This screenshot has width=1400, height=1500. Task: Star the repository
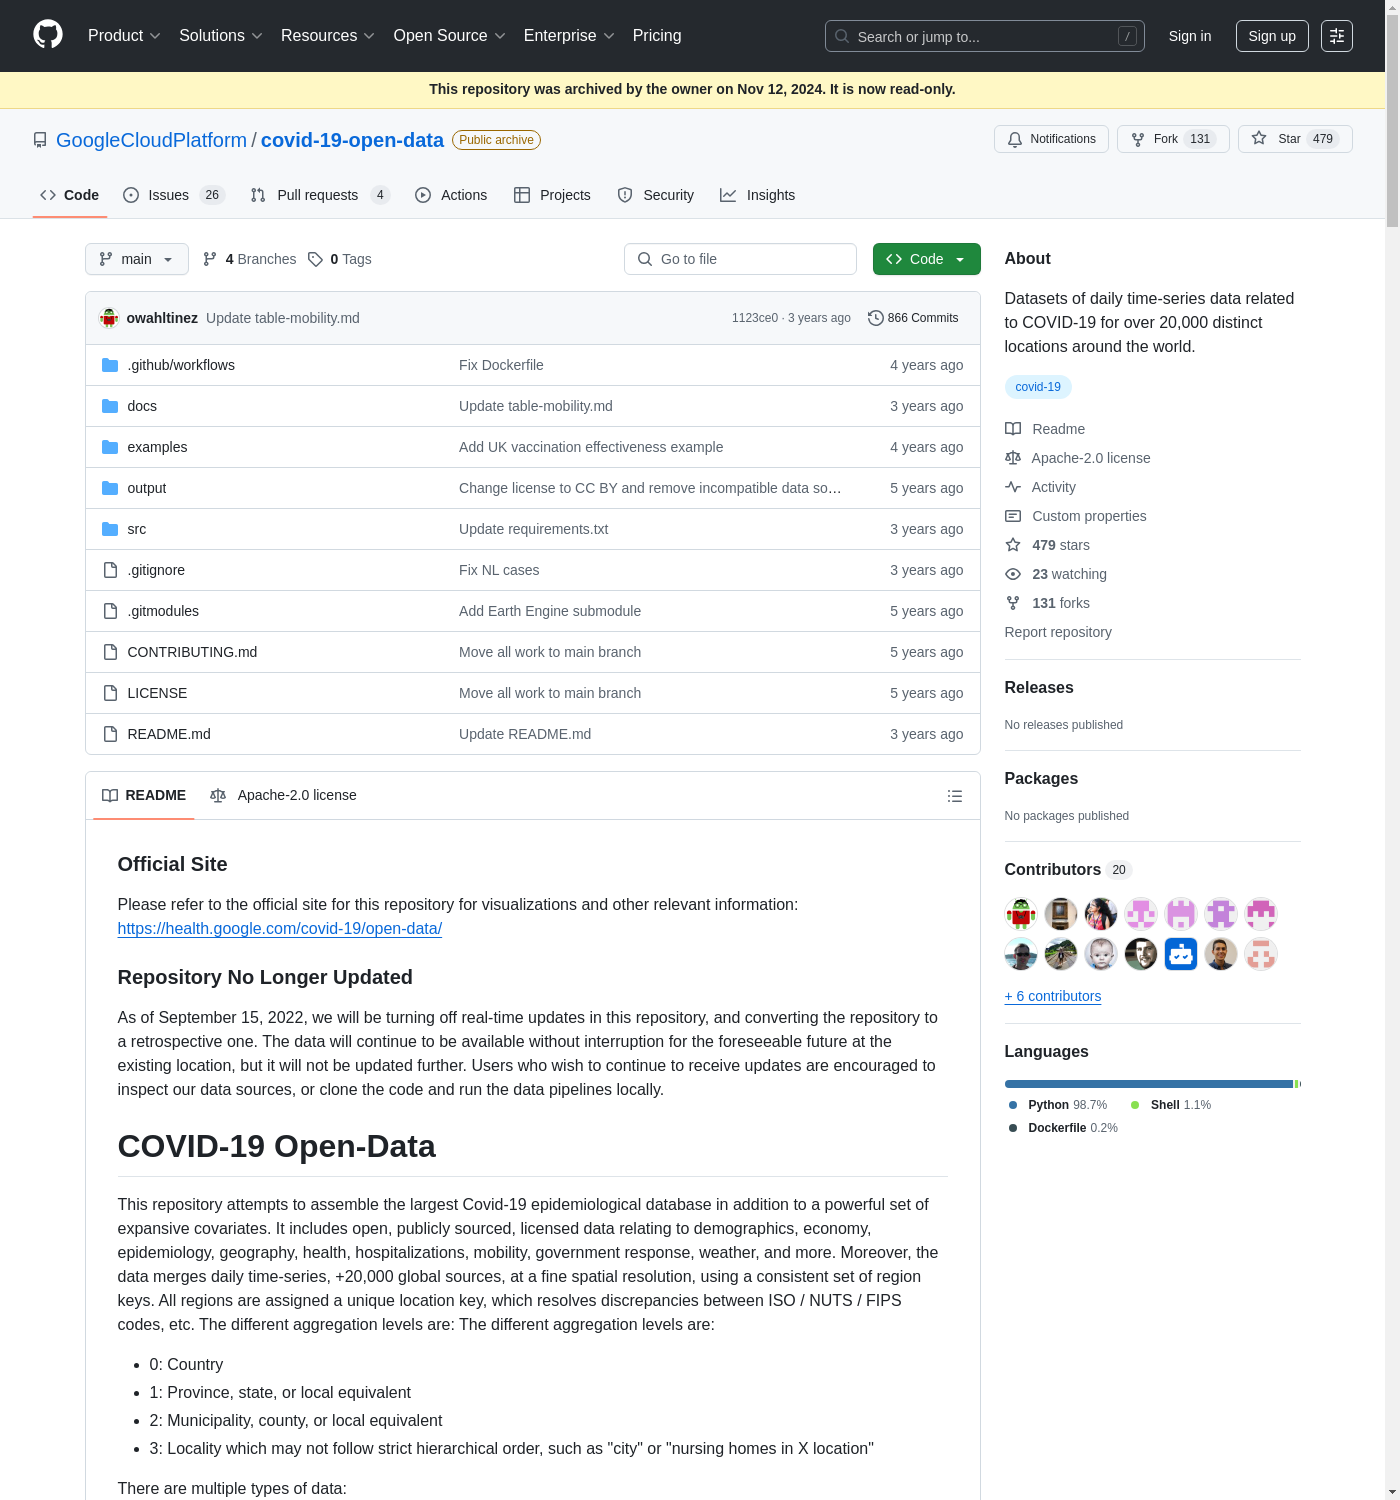pyautogui.click(x=1295, y=139)
